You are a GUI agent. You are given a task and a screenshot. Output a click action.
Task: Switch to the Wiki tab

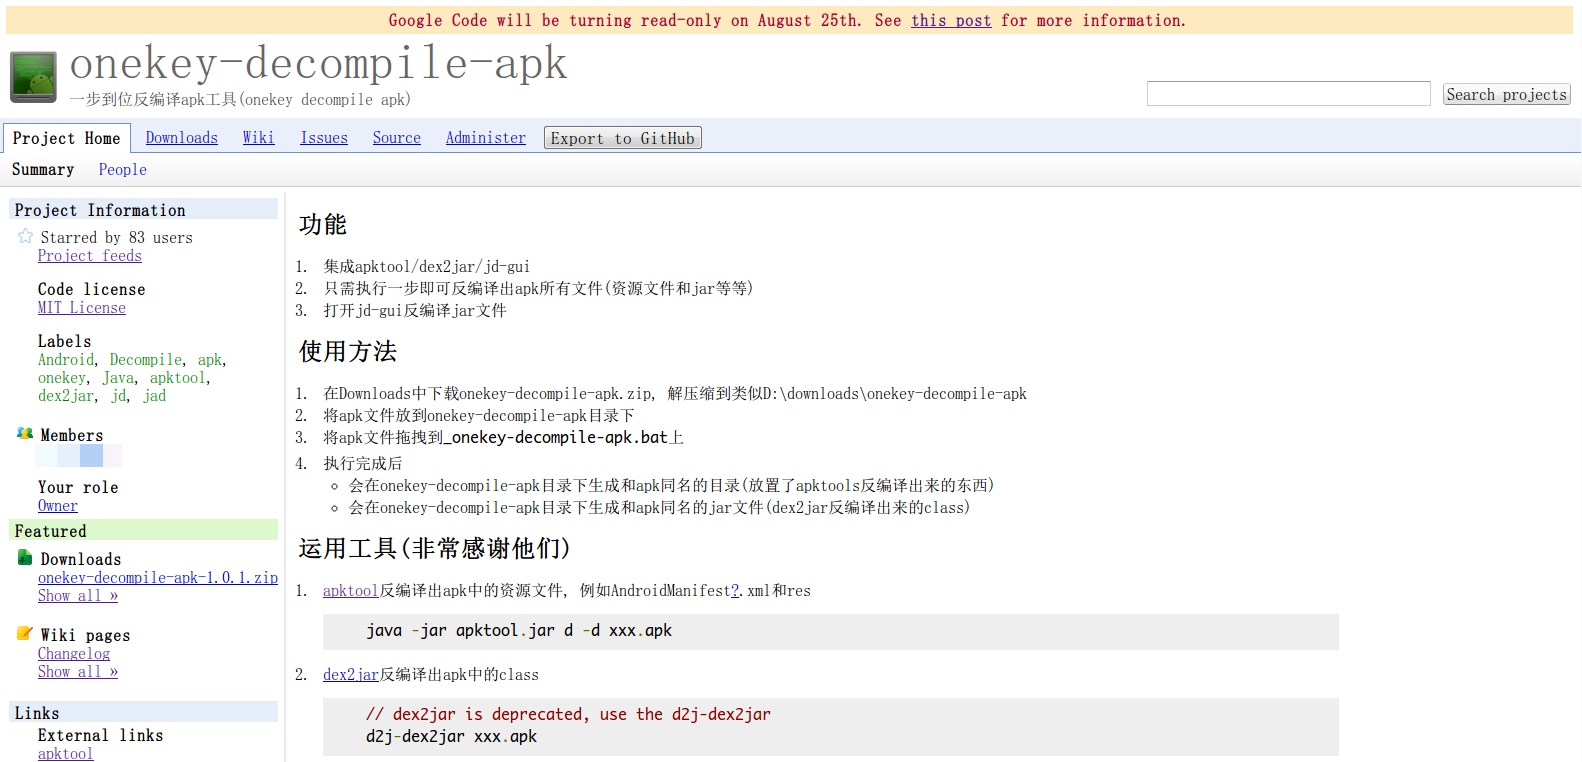point(258,138)
